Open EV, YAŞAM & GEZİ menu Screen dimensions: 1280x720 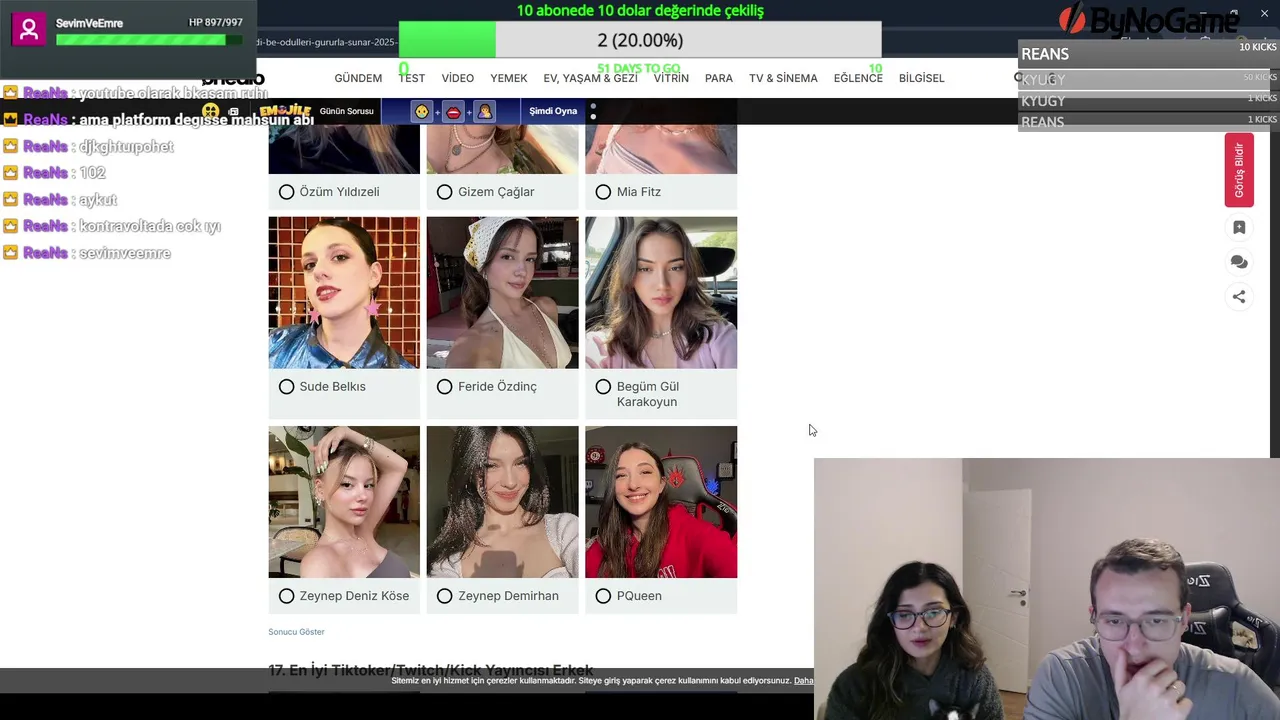590,78
